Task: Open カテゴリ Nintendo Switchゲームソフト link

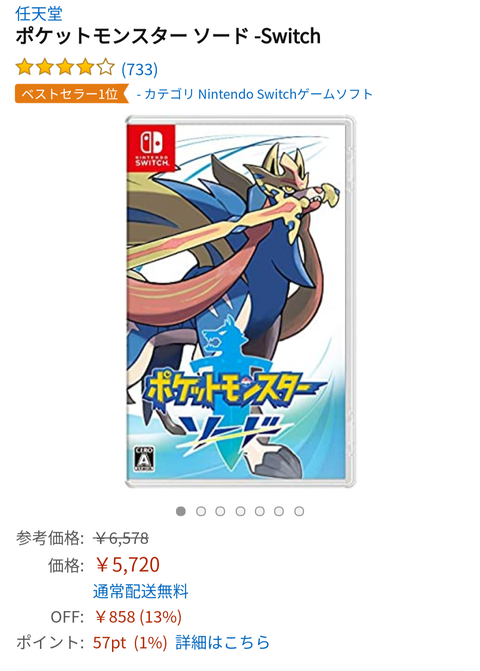Action: pos(255,94)
